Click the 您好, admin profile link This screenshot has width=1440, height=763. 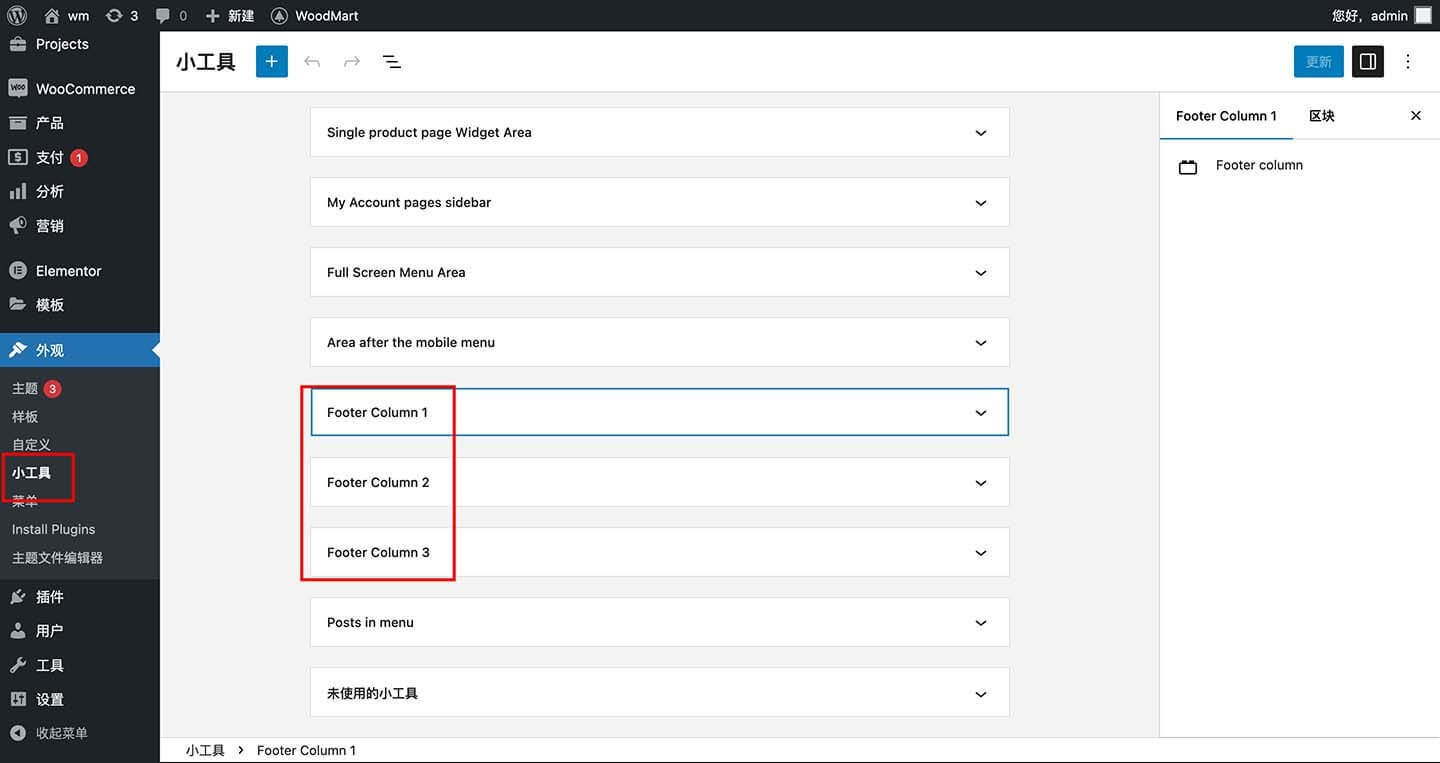1370,15
